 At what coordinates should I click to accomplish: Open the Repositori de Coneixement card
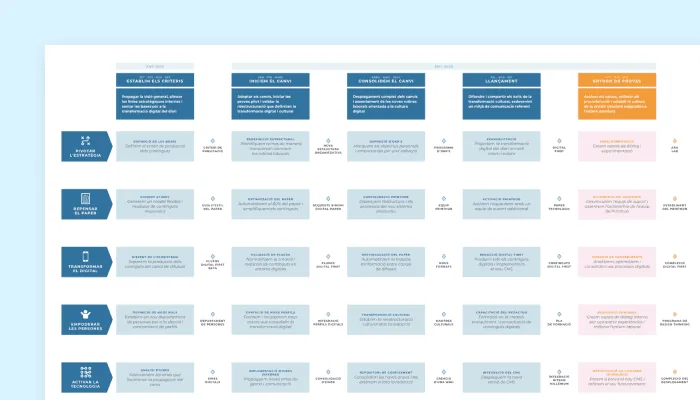(x=386, y=377)
